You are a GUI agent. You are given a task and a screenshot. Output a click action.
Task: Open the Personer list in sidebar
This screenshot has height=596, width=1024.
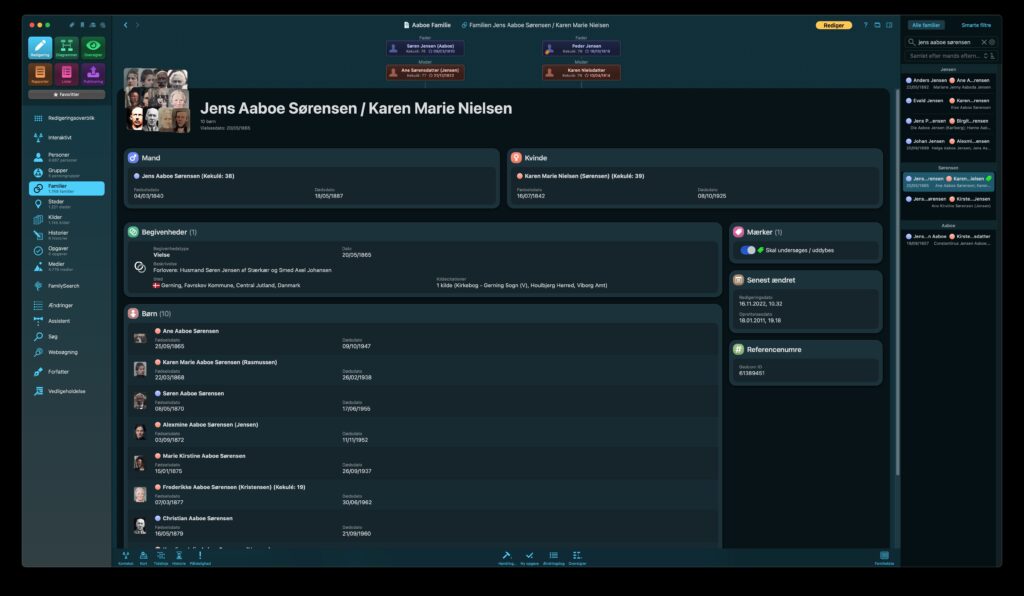coord(59,157)
